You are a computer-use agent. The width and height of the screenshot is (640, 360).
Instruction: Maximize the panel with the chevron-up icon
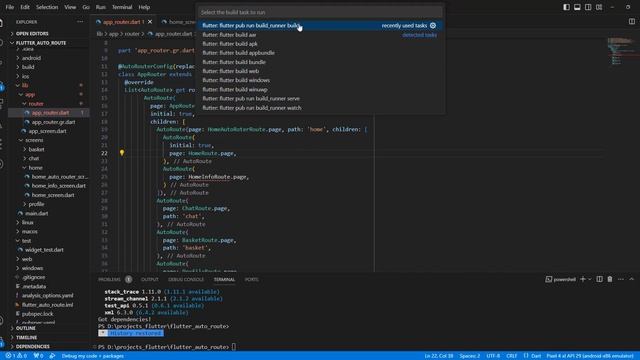click(x=631, y=279)
